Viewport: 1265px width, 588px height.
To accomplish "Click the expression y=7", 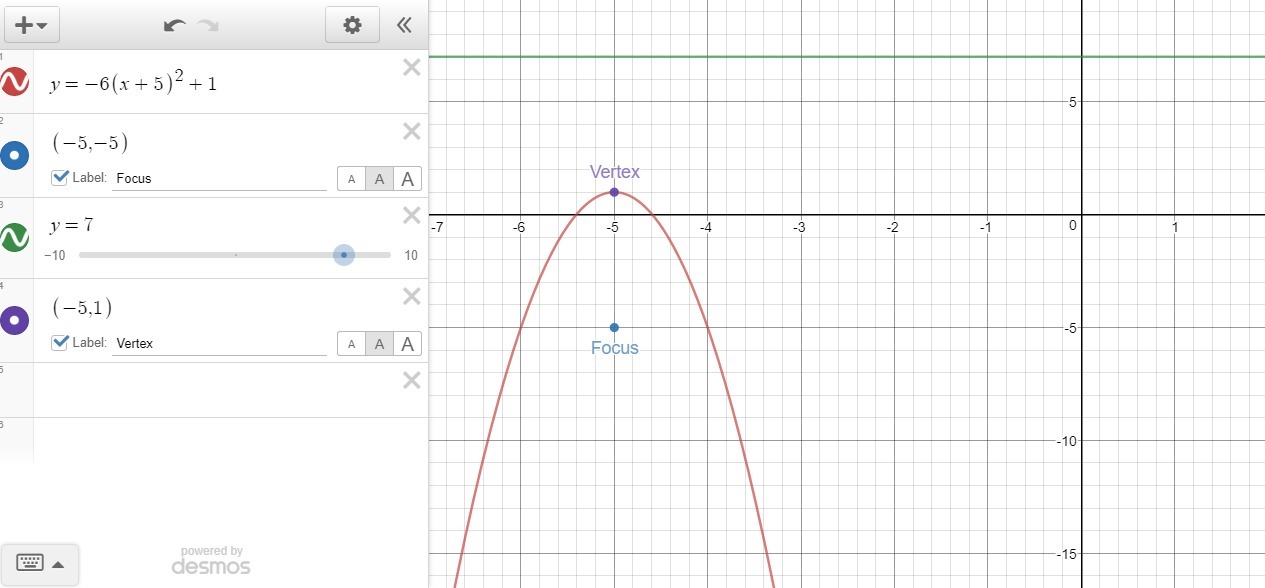I will pos(71,226).
